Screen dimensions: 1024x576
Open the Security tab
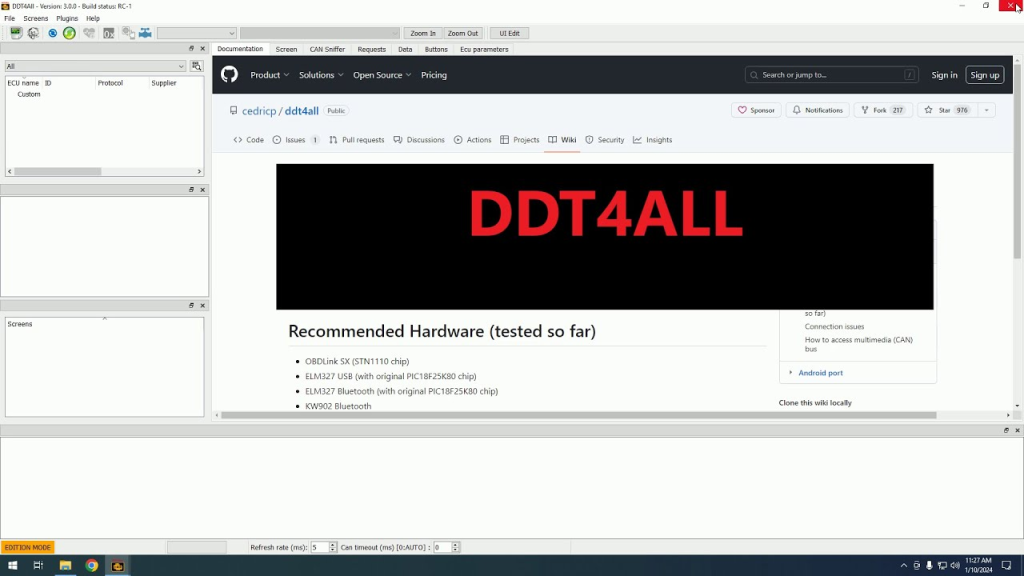pyautogui.click(x=605, y=140)
